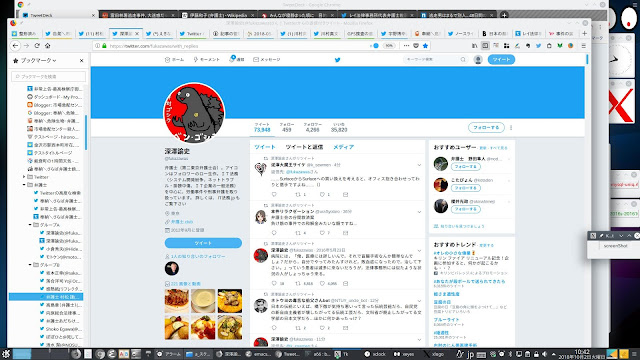Save page to Pocket icon

pyautogui.click(x=416, y=46)
